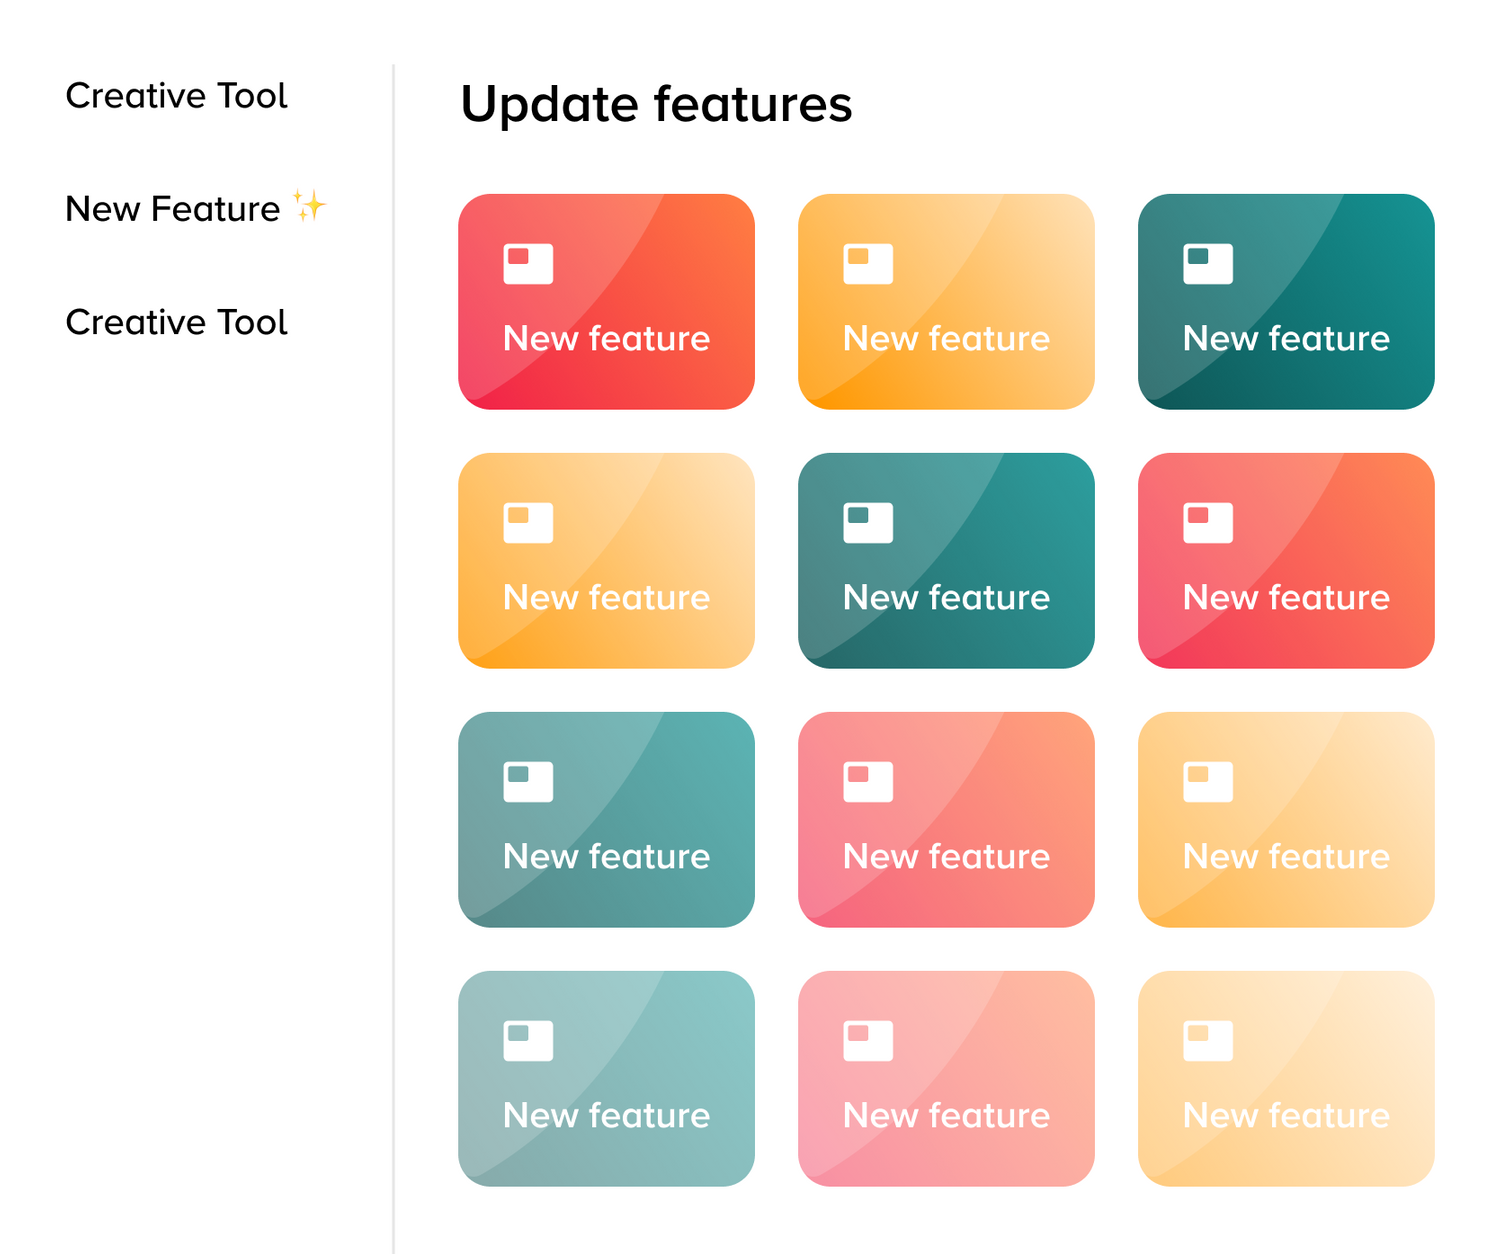The image size is (1500, 1254).
Task: Click the window icon on the third-row teal card
Action: (x=528, y=782)
